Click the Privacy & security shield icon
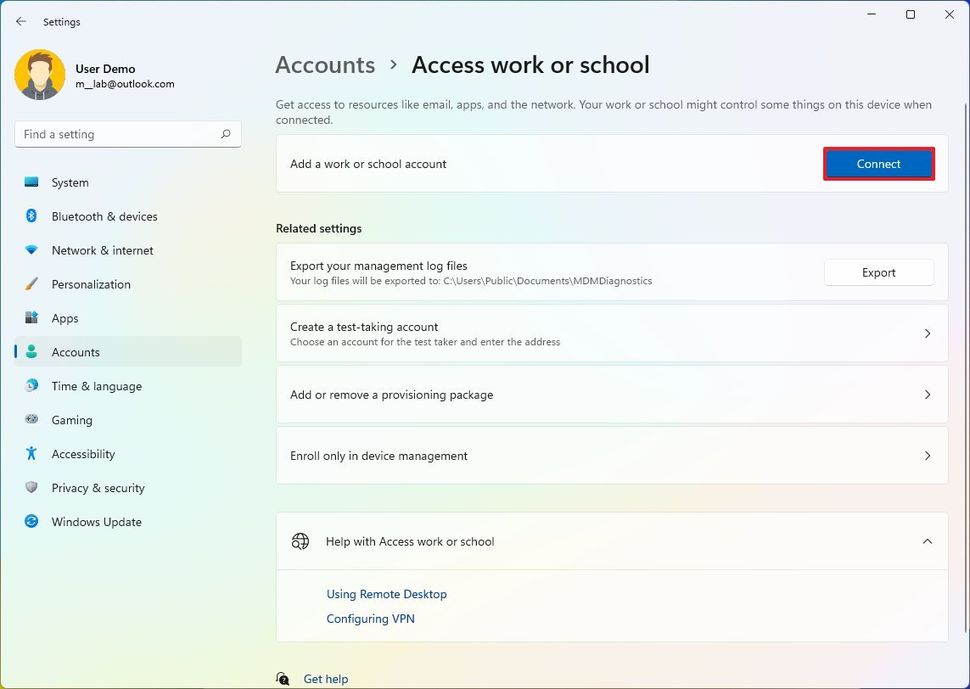Image resolution: width=970 pixels, height=689 pixels. [x=32, y=488]
